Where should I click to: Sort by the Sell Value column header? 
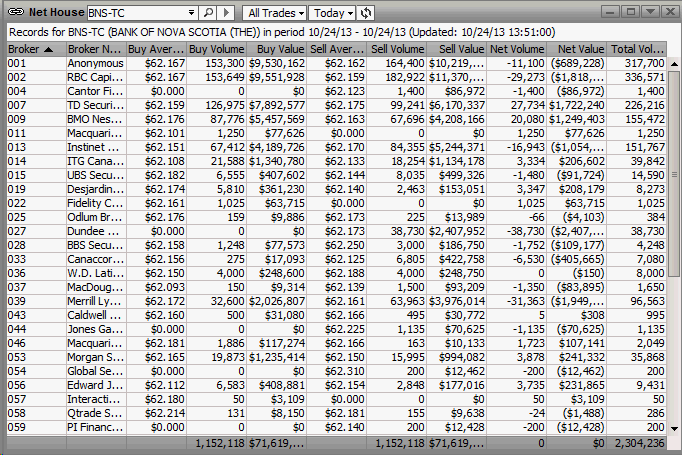click(457, 49)
